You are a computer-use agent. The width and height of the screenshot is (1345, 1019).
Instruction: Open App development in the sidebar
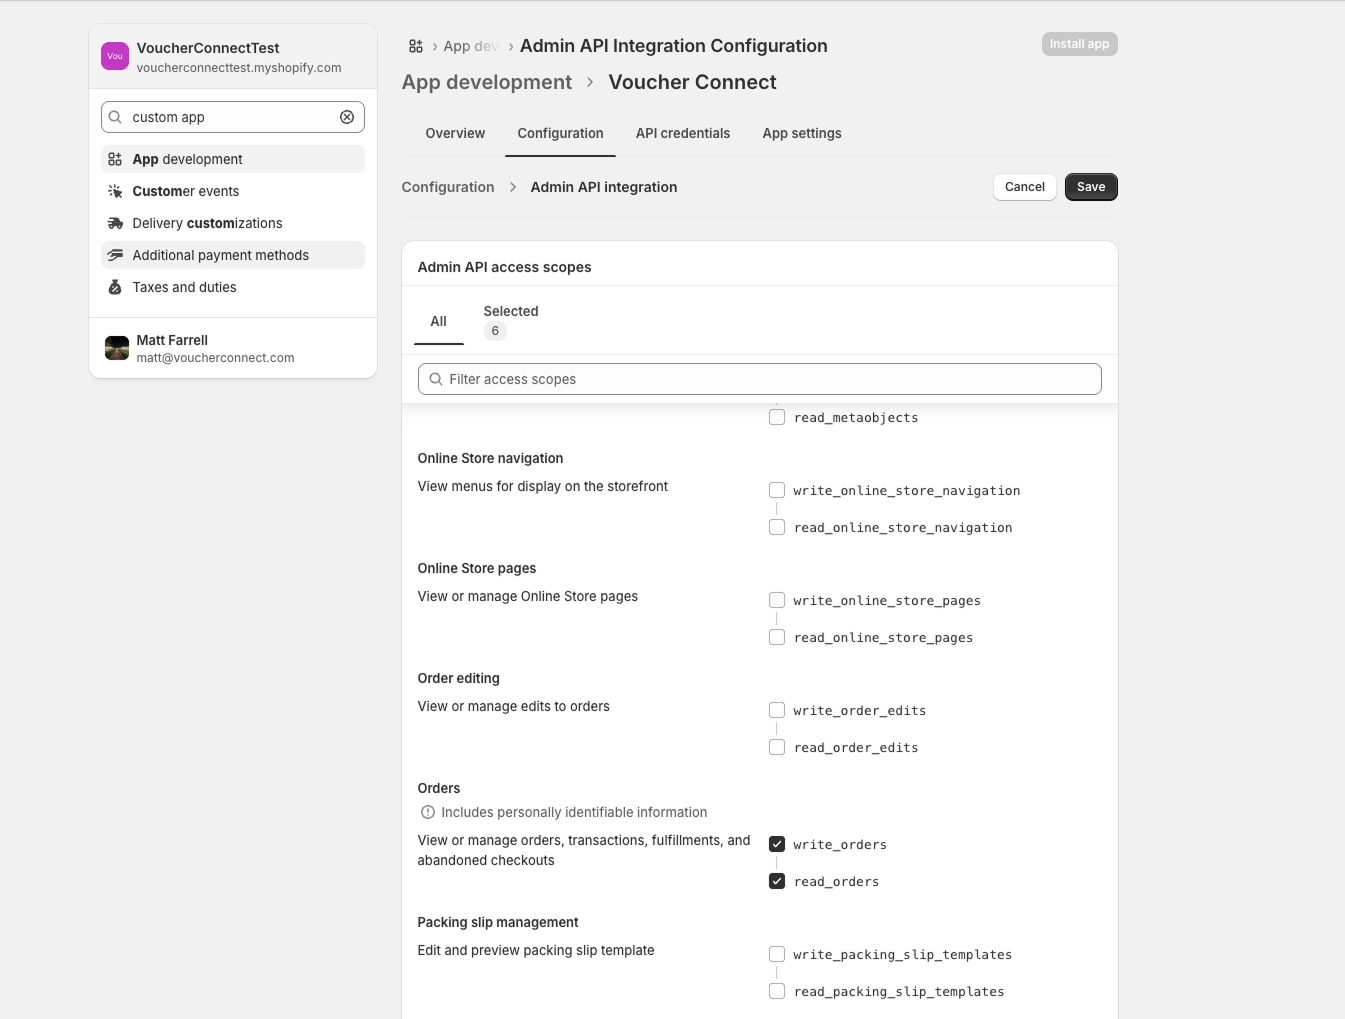coord(187,159)
